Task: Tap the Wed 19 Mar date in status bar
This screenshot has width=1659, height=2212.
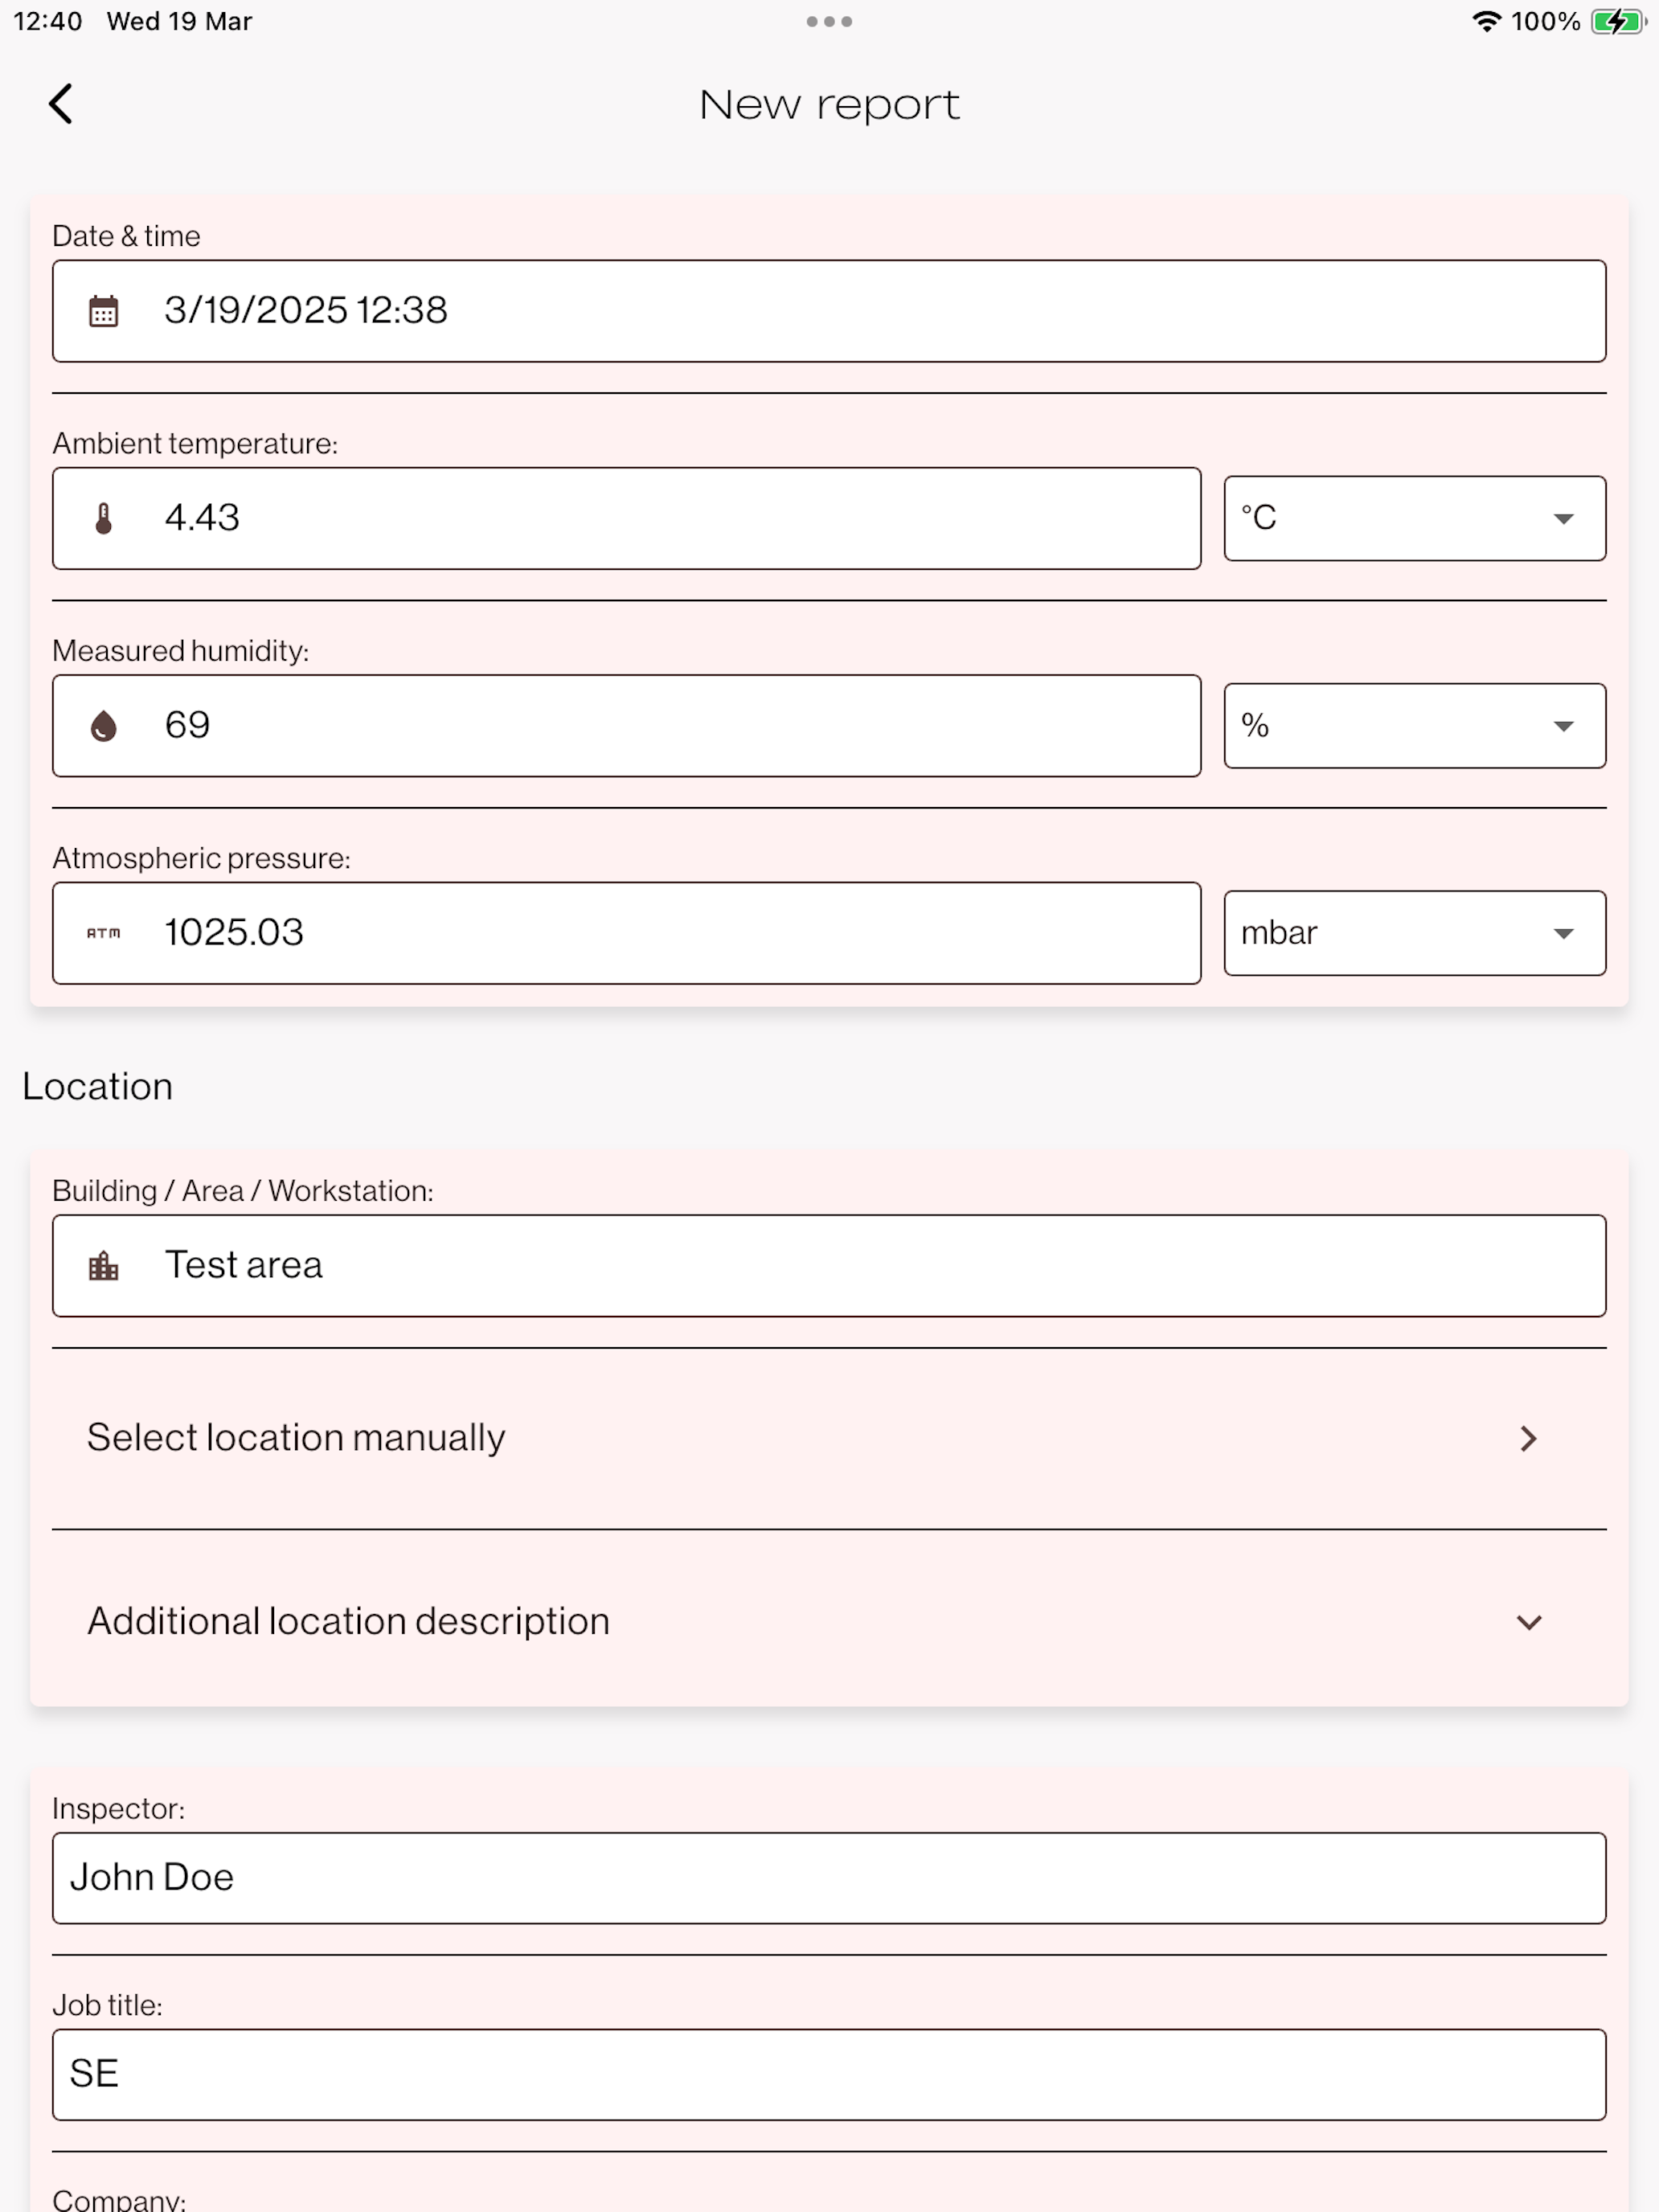Action: point(179,21)
